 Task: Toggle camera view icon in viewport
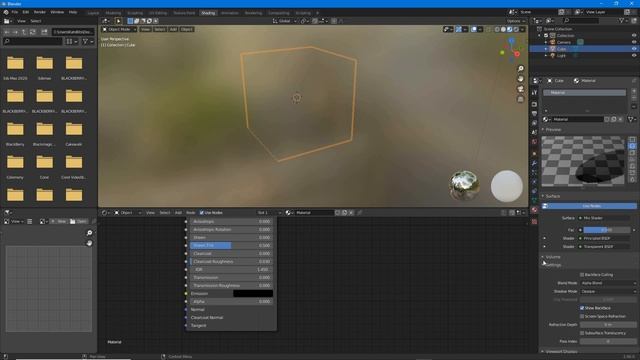(520, 89)
